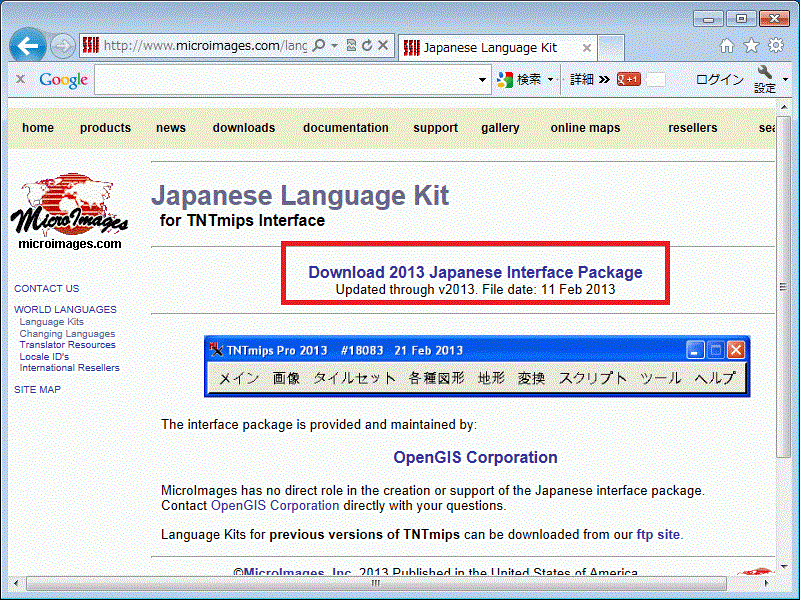Expand the 詳細 more buttons chevron

coord(605,80)
